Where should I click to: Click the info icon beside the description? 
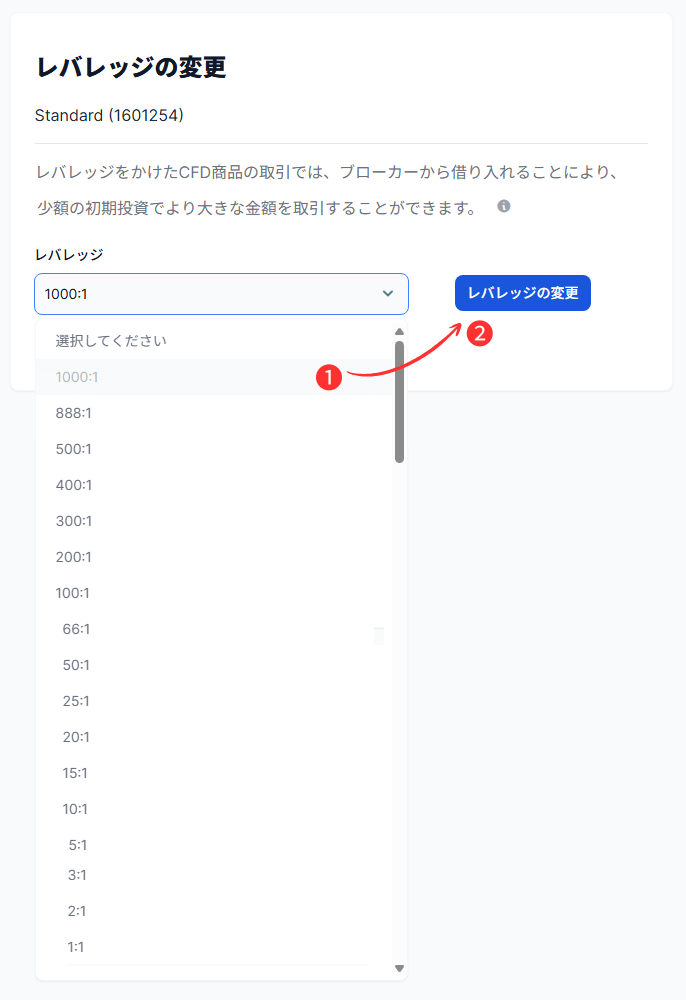pyautogui.click(x=504, y=207)
